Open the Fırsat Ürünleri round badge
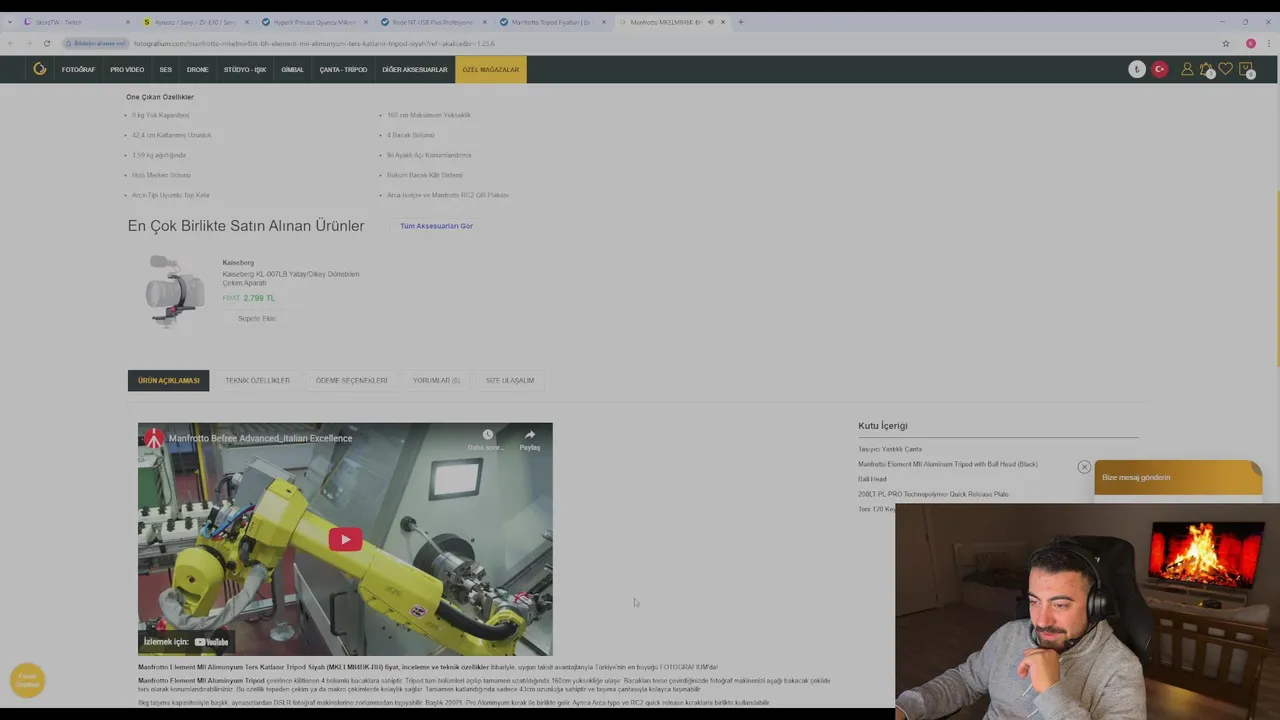The height and width of the screenshot is (720, 1280). [27, 680]
